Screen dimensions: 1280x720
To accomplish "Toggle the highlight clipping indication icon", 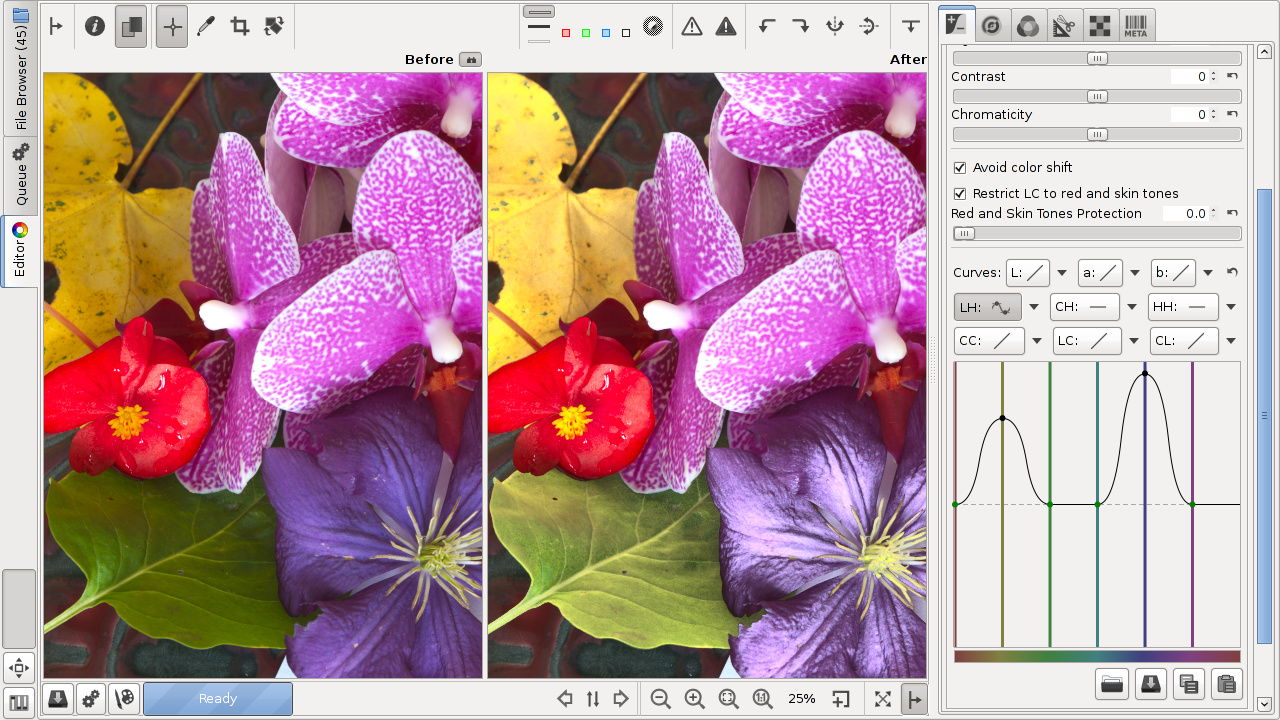I will [x=726, y=27].
